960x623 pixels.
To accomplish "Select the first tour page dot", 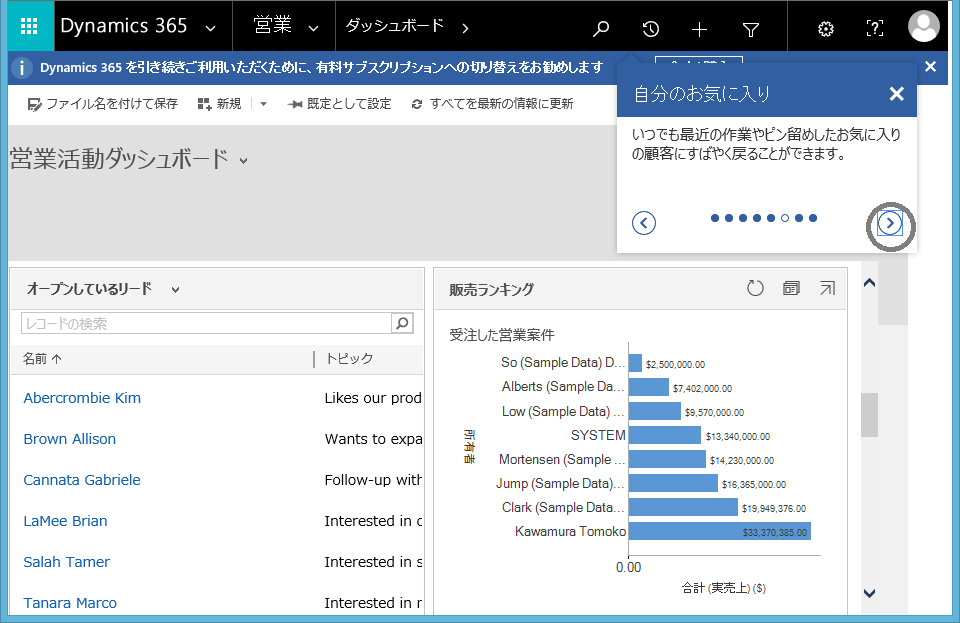I will click(715, 218).
